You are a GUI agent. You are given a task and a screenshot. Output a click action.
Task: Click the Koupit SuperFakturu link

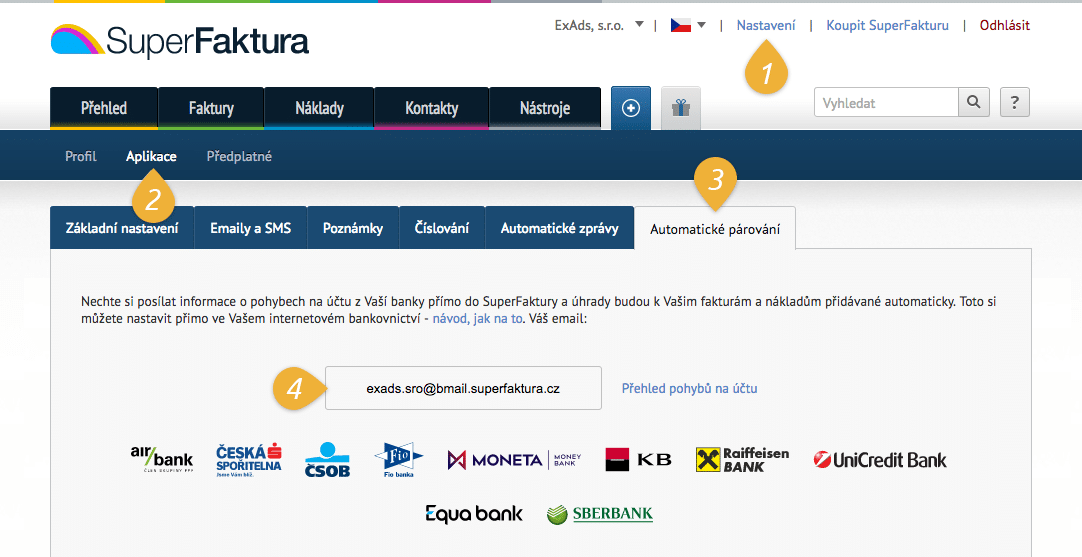tap(887, 26)
